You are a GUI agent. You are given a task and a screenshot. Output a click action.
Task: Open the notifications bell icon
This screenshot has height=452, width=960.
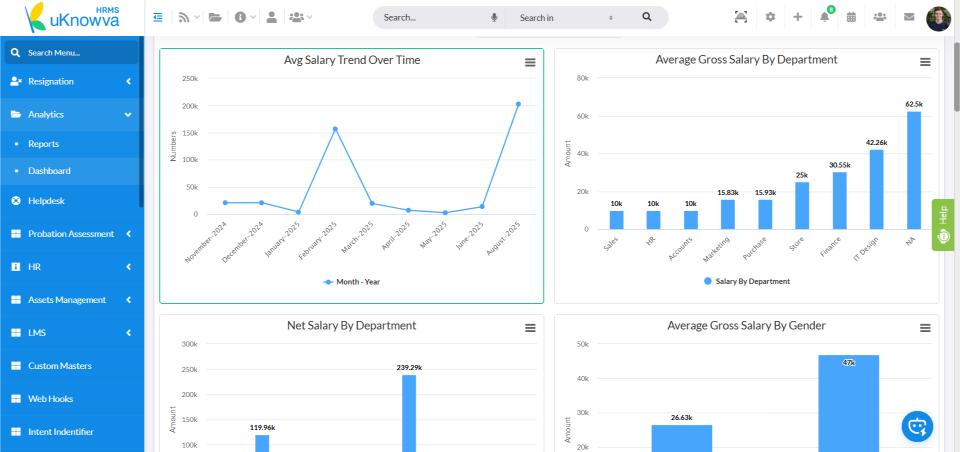click(825, 17)
